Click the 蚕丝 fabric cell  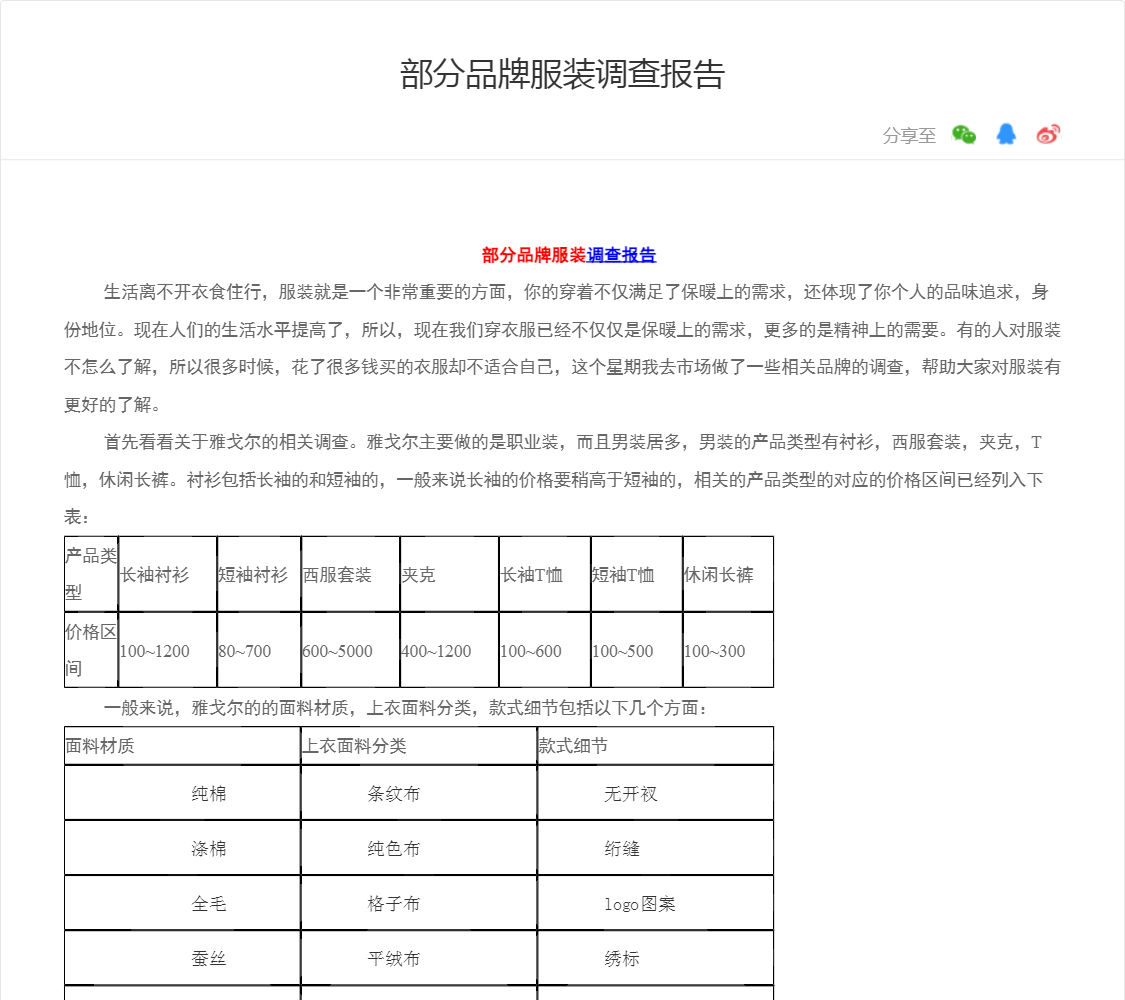point(182,958)
